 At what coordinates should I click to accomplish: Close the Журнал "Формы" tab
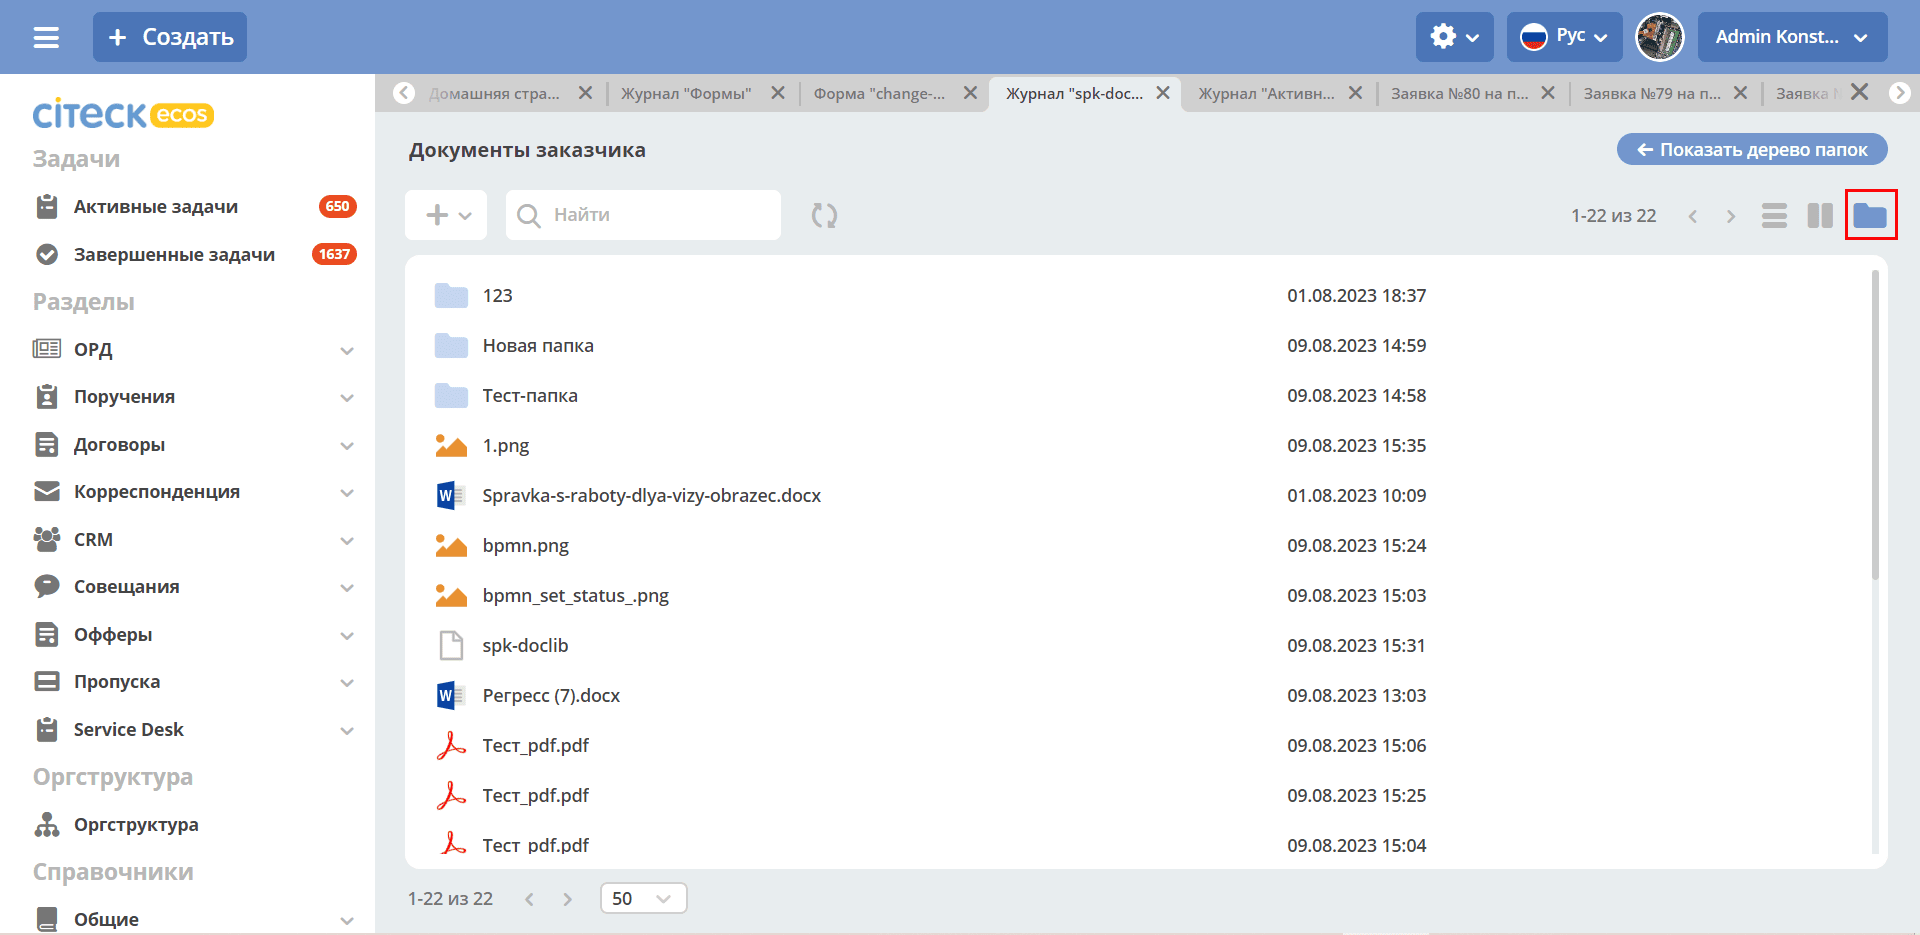778,93
